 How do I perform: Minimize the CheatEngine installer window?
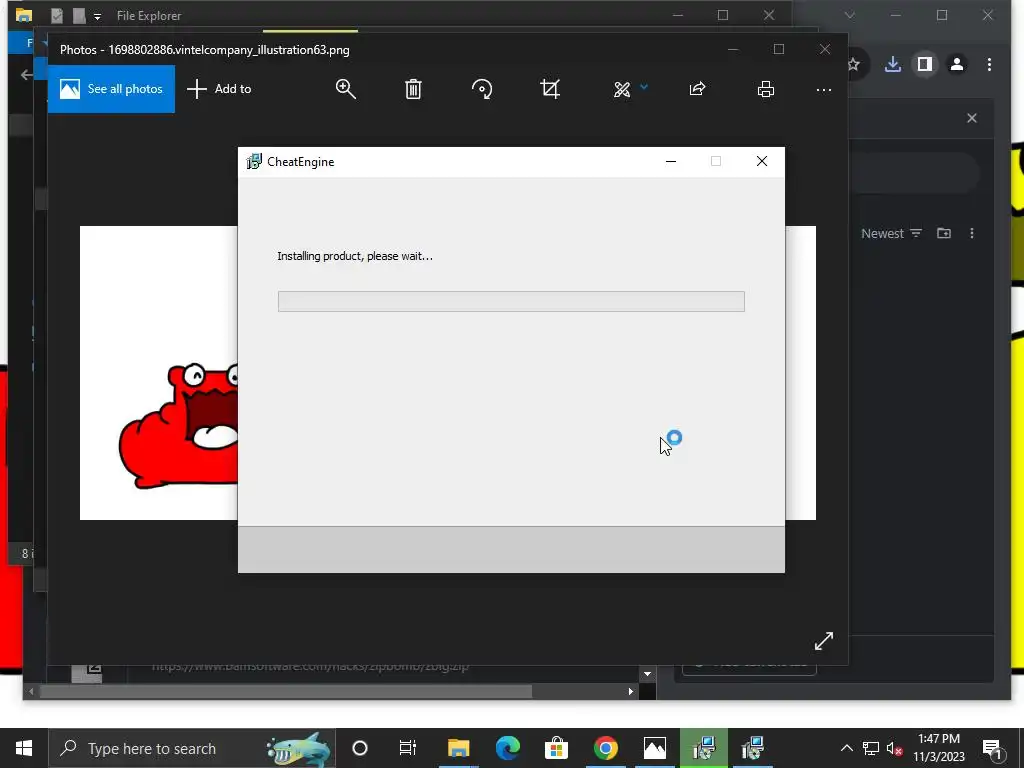tap(671, 161)
